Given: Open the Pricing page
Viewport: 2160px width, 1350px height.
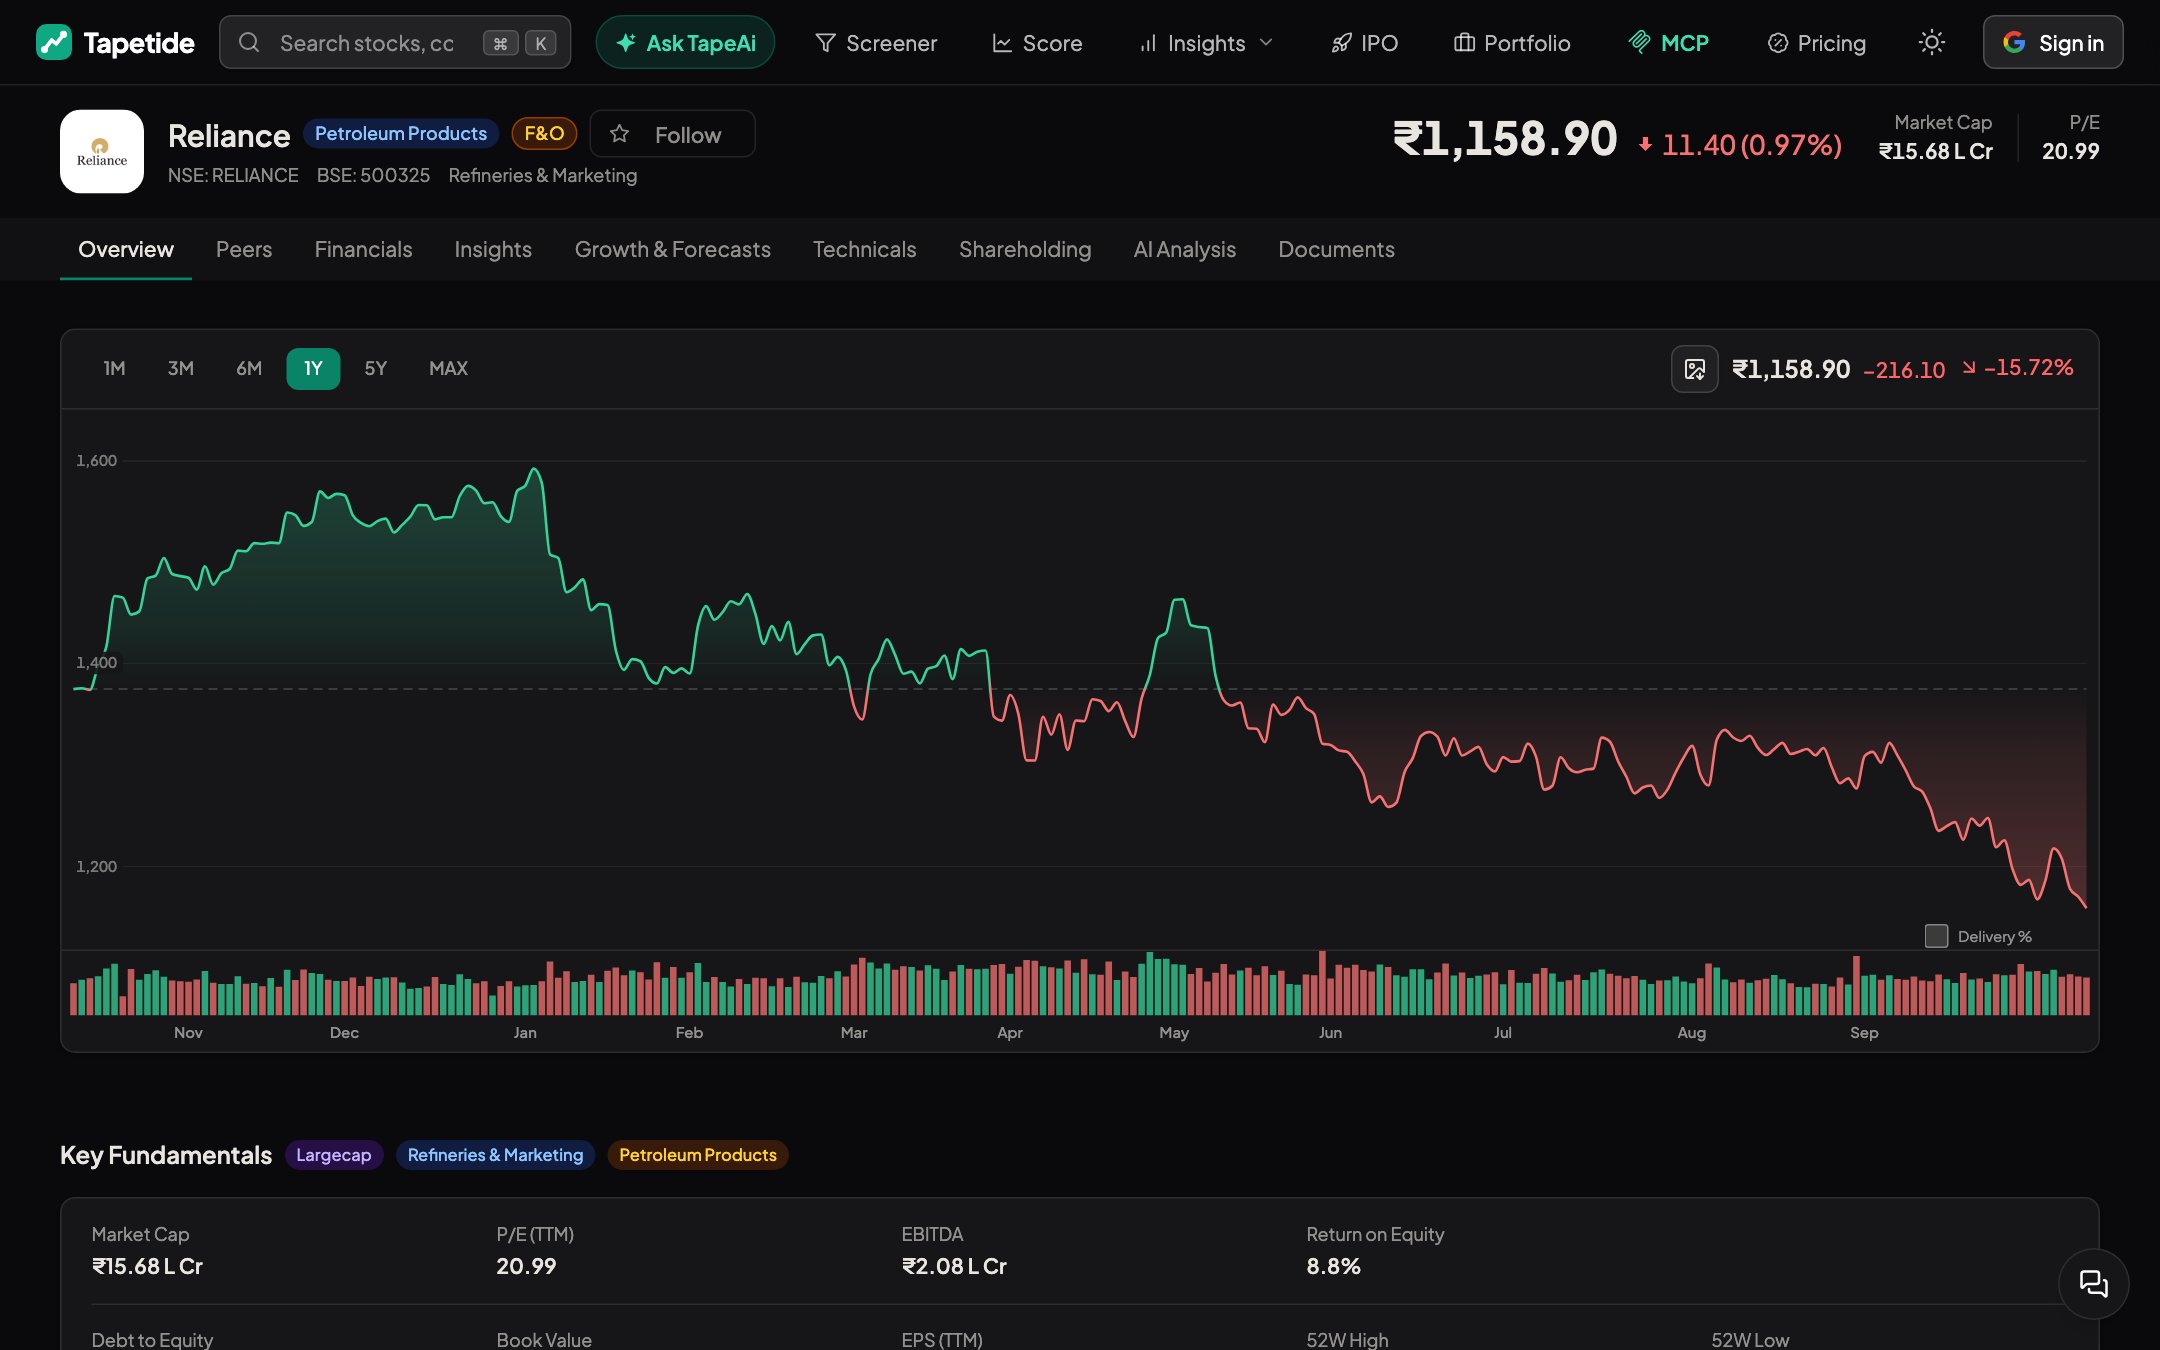Looking at the screenshot, I should coord(1817,43).
